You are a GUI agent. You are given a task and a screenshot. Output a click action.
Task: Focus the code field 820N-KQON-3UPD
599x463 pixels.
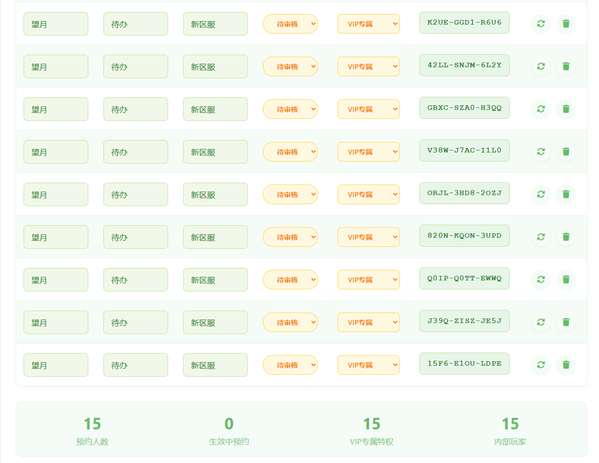[464, 236]
